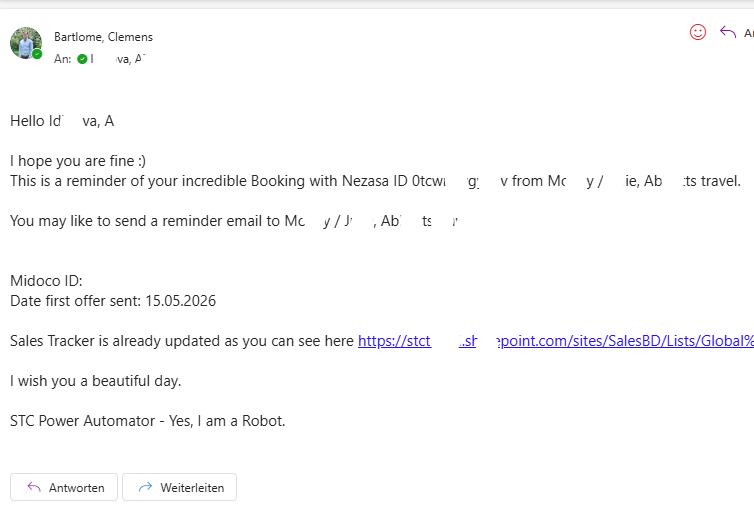Click the arrow icon inside the Antworten button

coord(34,487)
